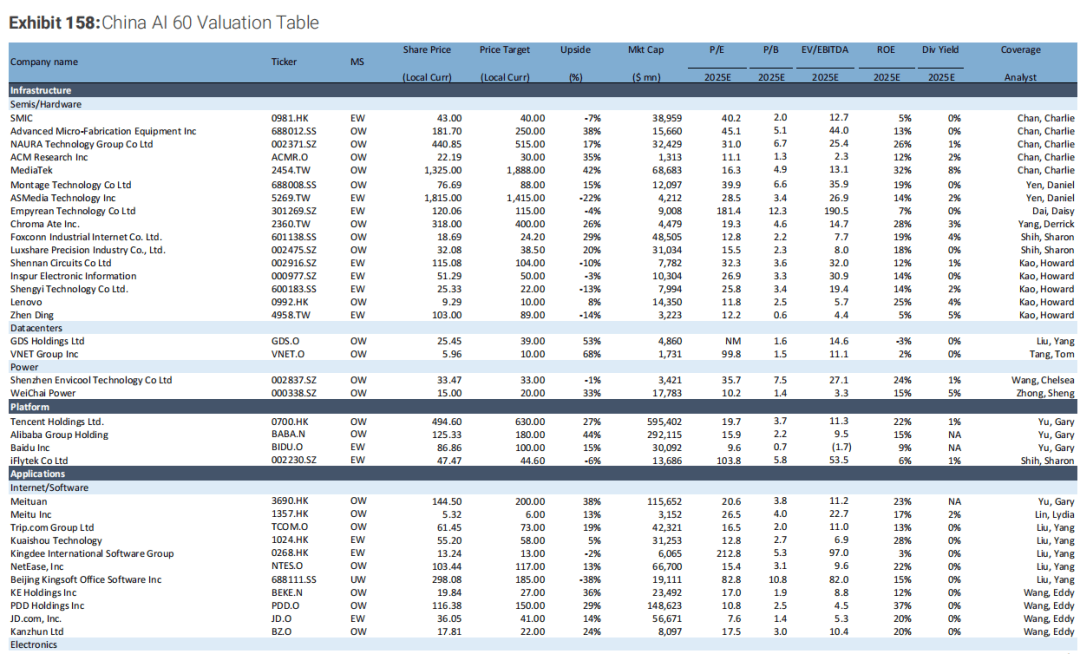The height and width of the screenshot is (654, 1080).
Task: Click the ticker "BABA.N"
Action: [x=287, y=434]
